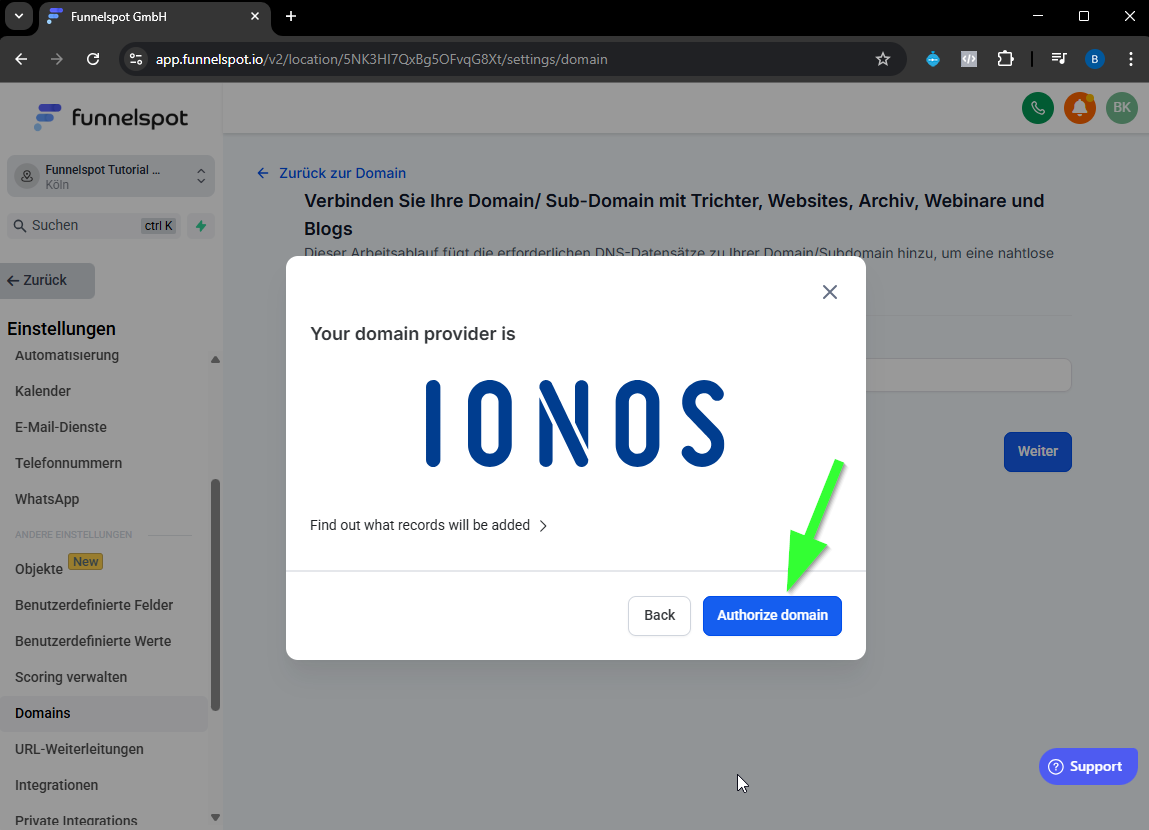Click the address bar URL
Image resolution: width=1149 pixels, height=830 pixels.
pos(381,59)
